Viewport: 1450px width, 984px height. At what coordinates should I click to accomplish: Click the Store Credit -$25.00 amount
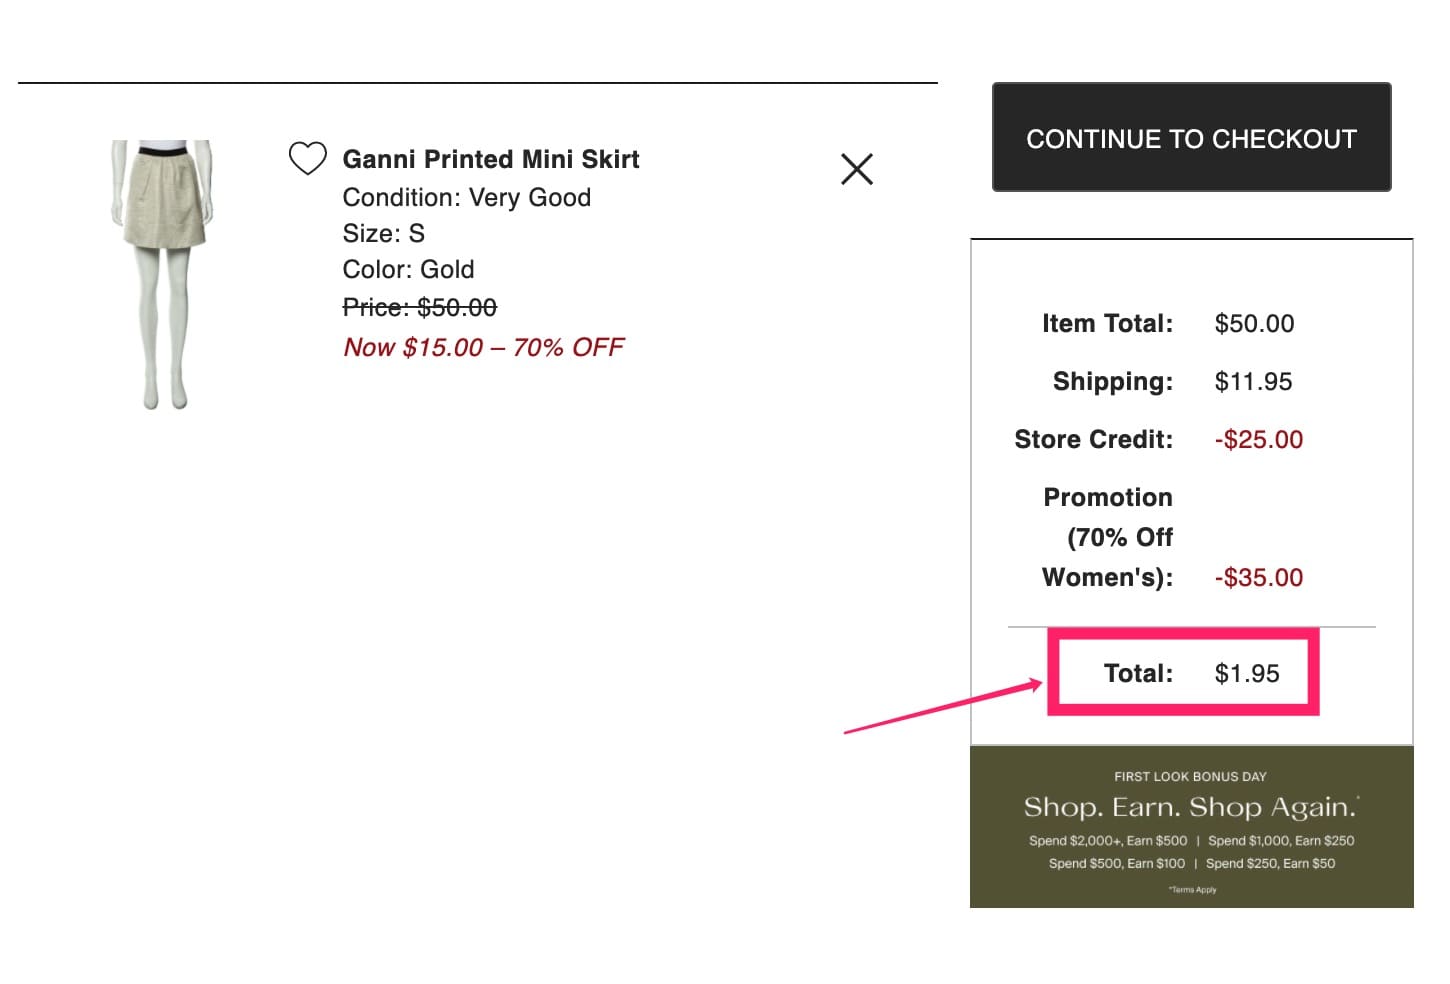[x=1258, y=439]
